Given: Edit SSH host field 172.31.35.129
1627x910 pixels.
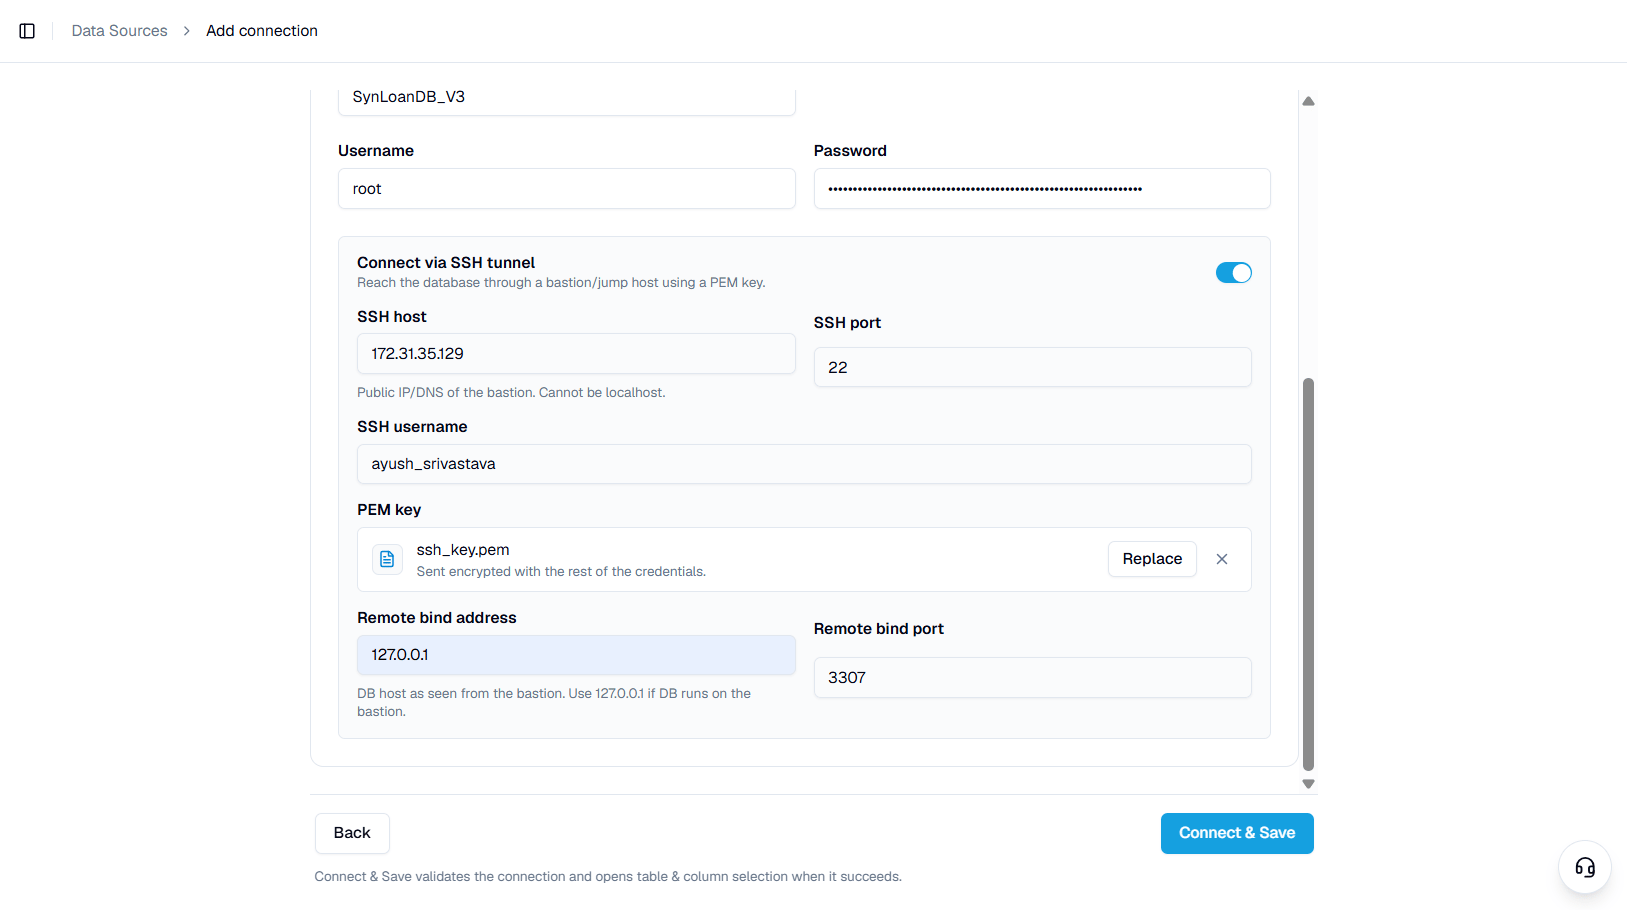Looking at the screenshot, I should (576, 354).
